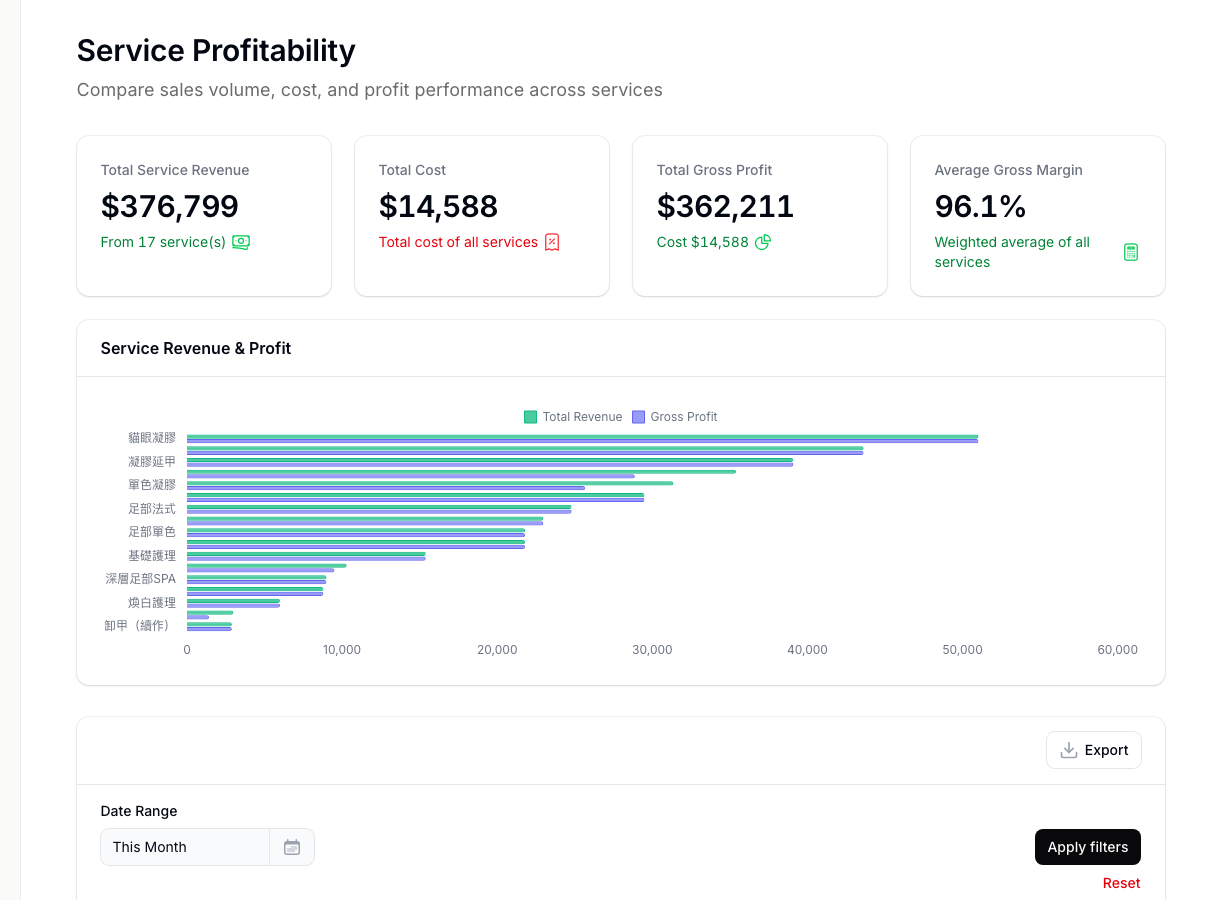Image resolution: width=1220 pixels, height=900 pixels.
Task: Toggle the Gross Profit series in the chart legend
Action: [x=675, y=417]
